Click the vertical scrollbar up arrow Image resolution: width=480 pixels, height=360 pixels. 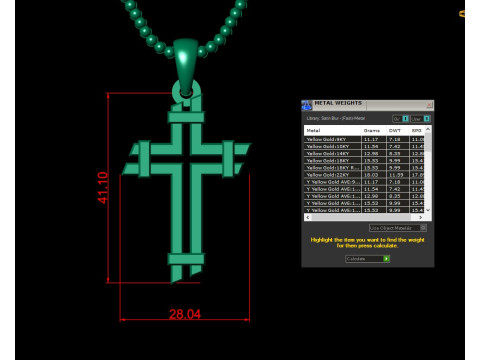pos(428,129)
